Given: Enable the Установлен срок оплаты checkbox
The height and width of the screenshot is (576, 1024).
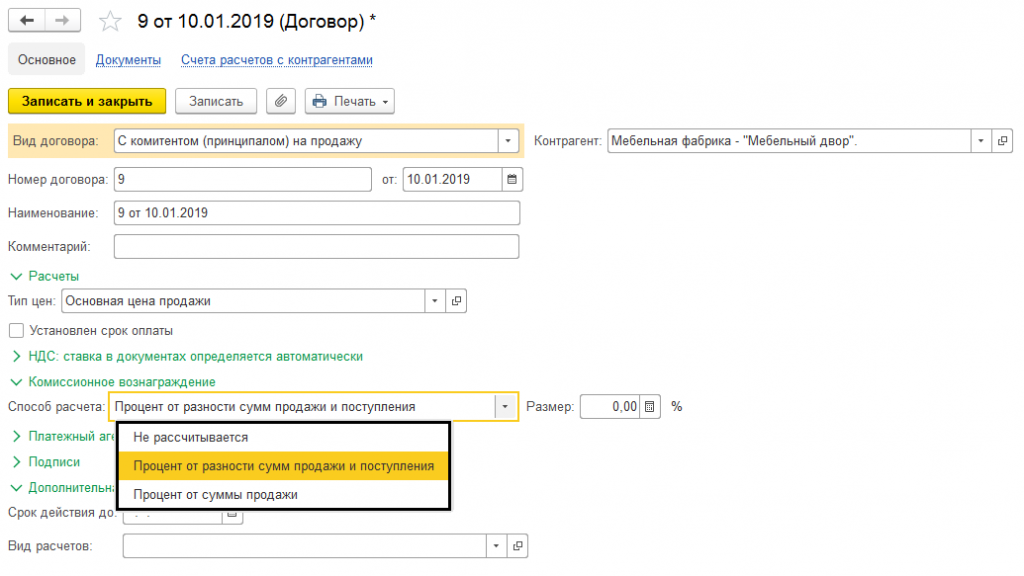Looking at the screenshot, I should [x=15, y=331].
